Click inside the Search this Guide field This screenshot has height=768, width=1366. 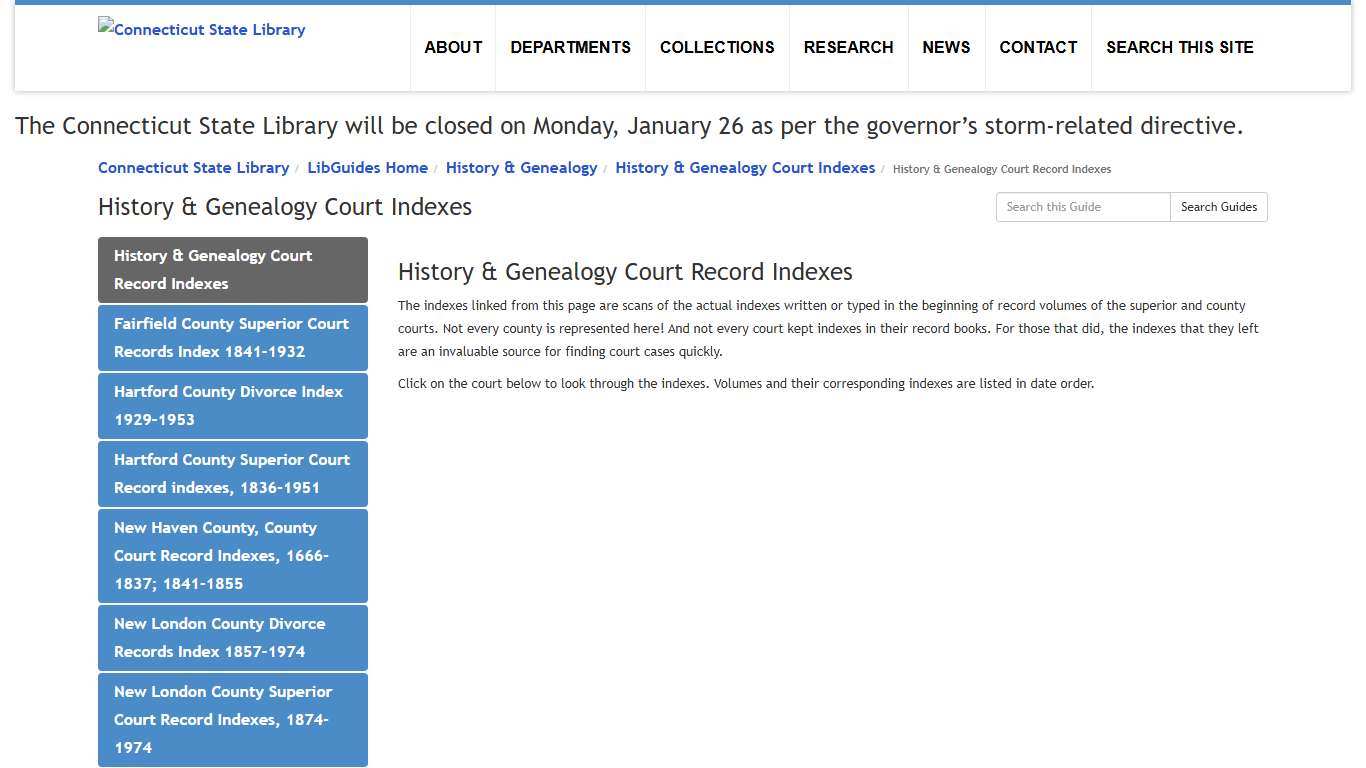point(1082,207)
